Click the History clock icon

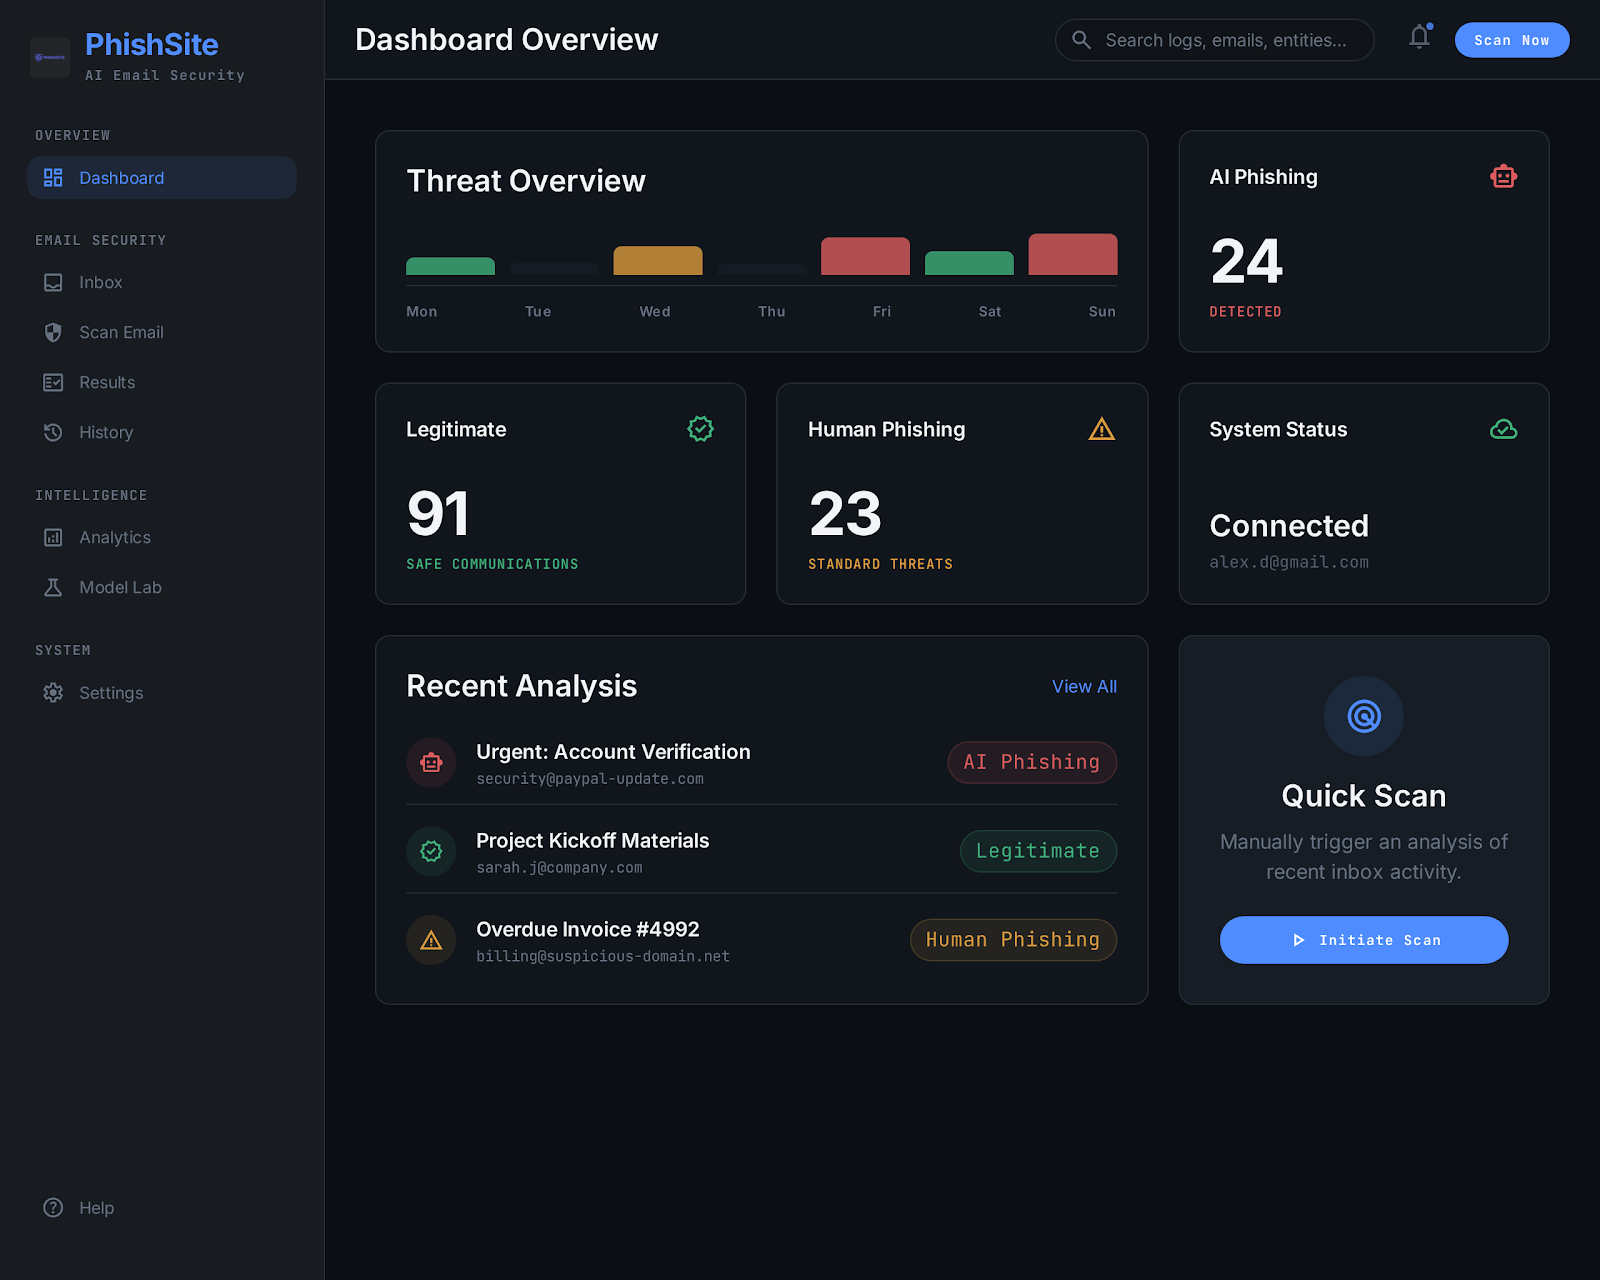(x=53, y=433)
